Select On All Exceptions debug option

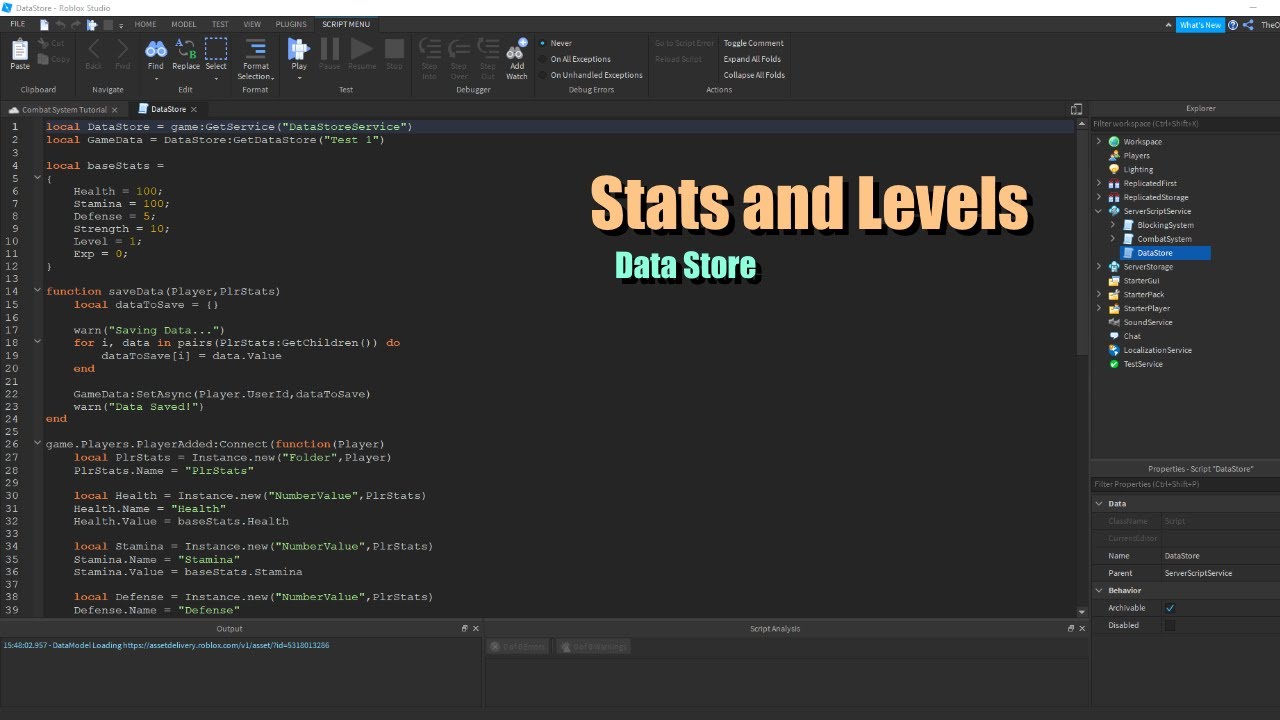(x=582, y=59)
